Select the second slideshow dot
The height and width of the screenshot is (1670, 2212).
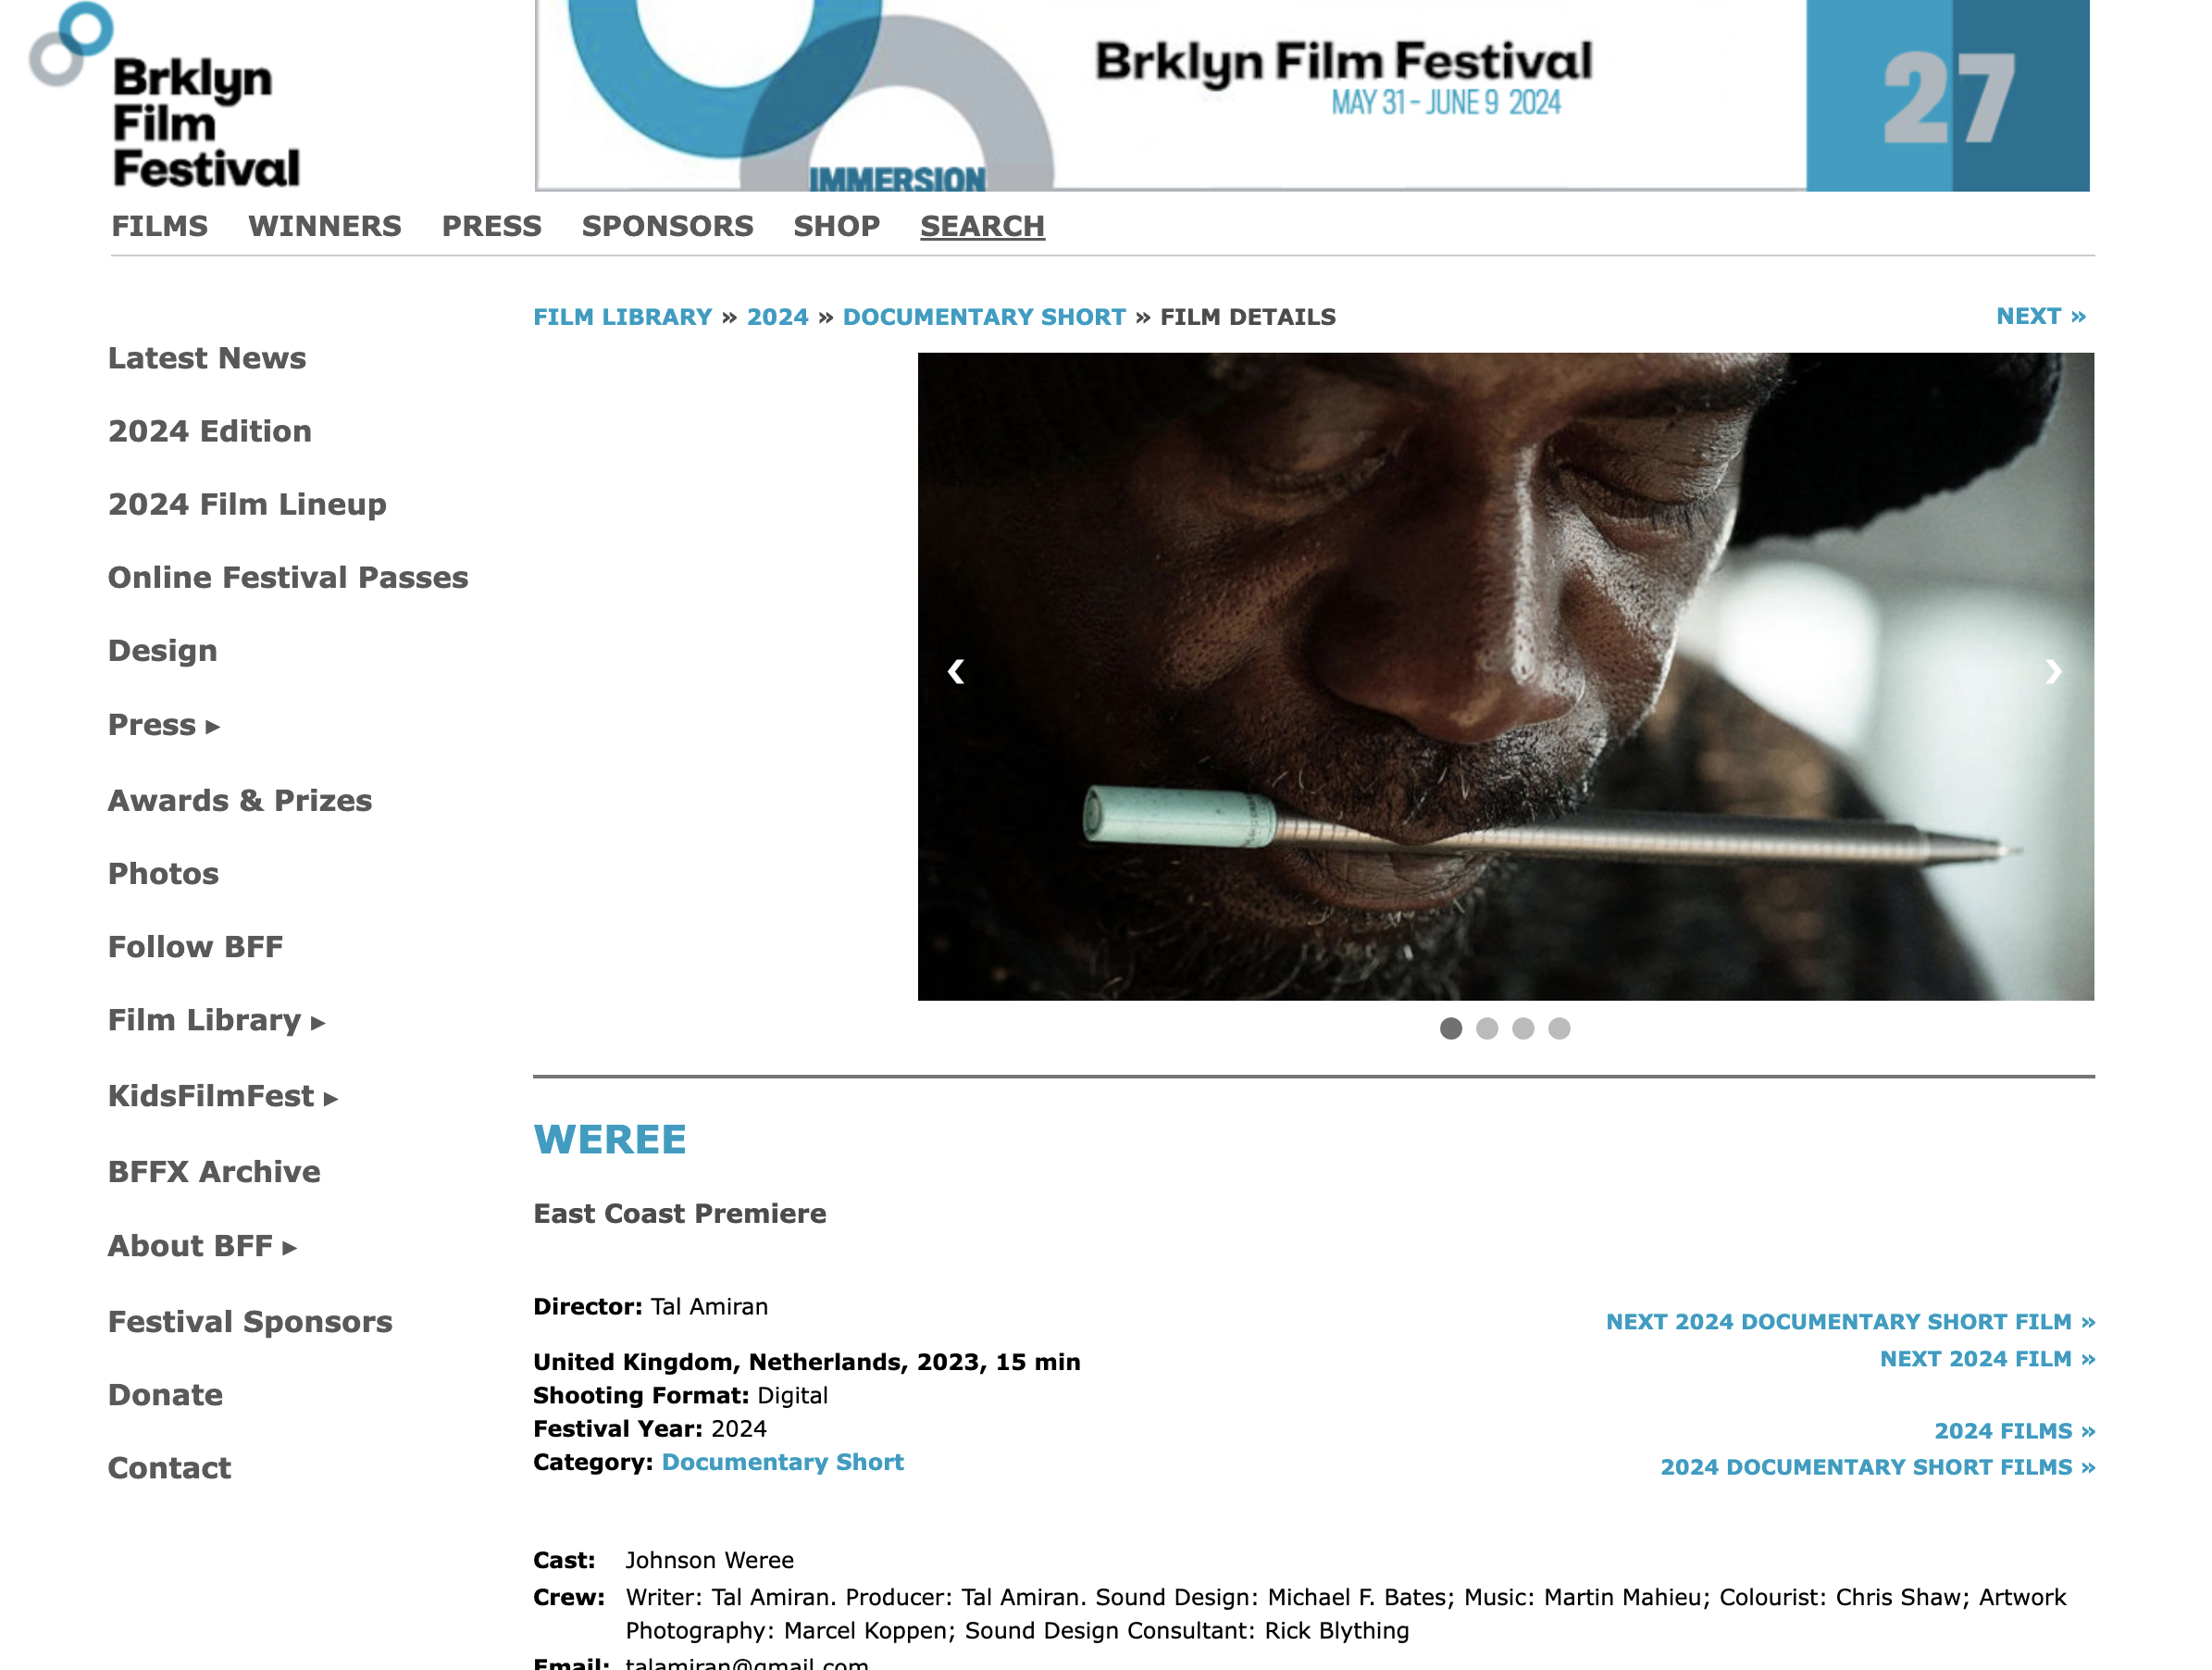(x=1486, y=1028)
